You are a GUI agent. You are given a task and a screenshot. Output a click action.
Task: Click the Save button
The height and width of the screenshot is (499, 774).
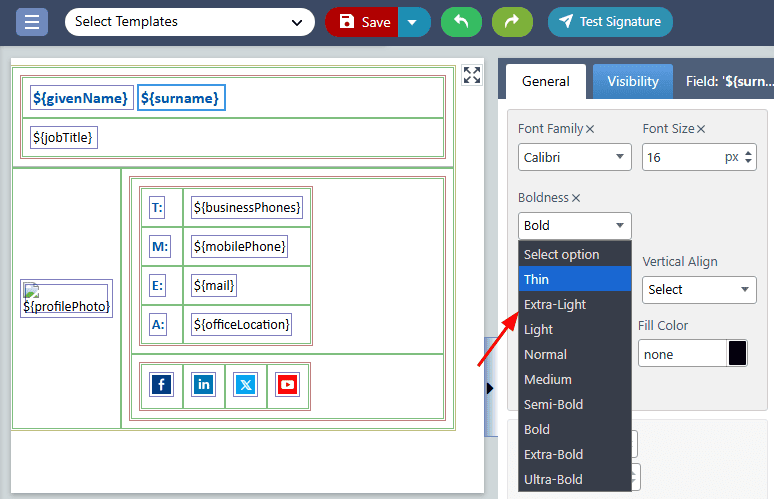point(363,22)
